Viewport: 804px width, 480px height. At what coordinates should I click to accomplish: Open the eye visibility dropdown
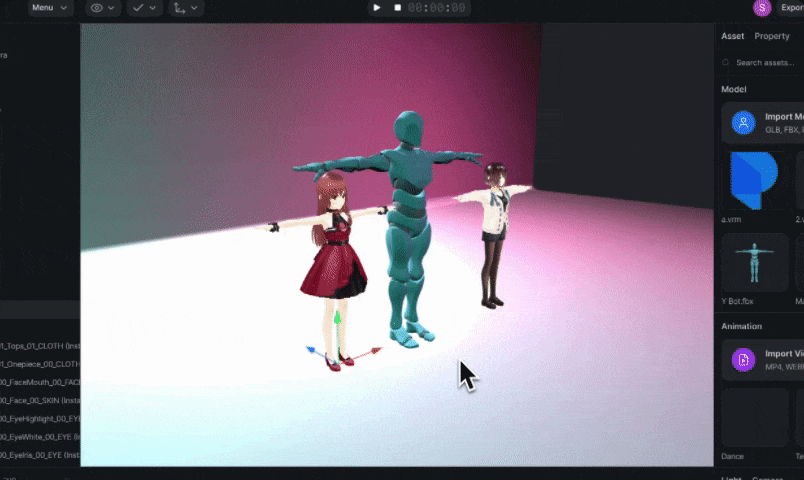[x=102, y=8]
